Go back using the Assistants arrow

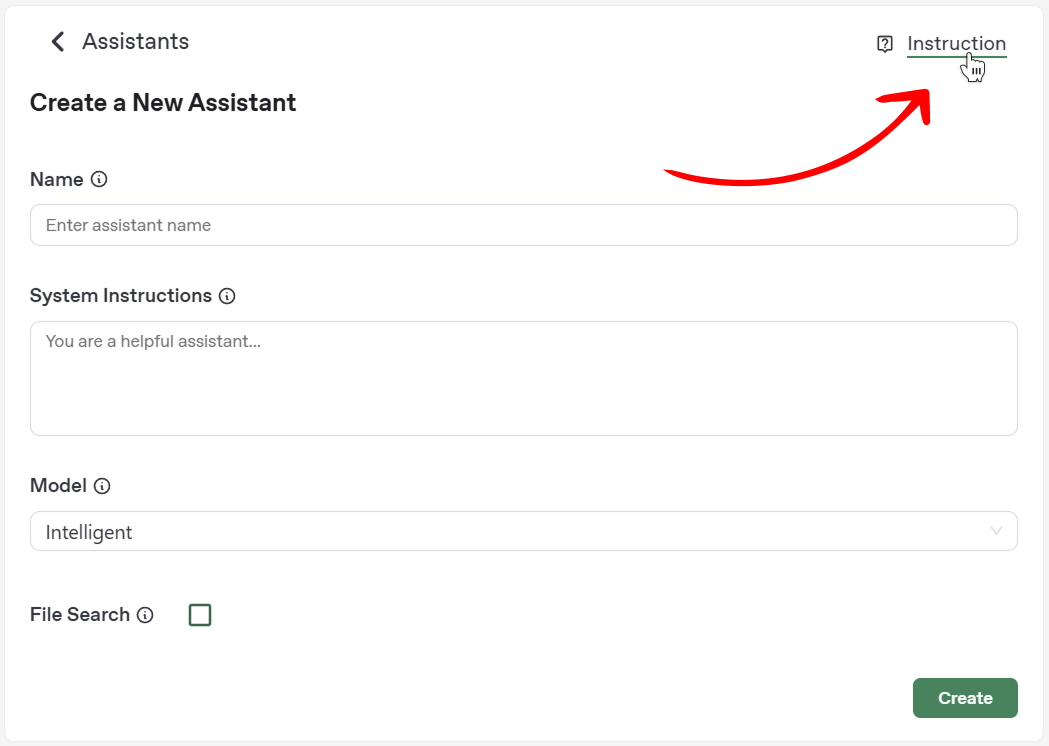coord(58,41)
